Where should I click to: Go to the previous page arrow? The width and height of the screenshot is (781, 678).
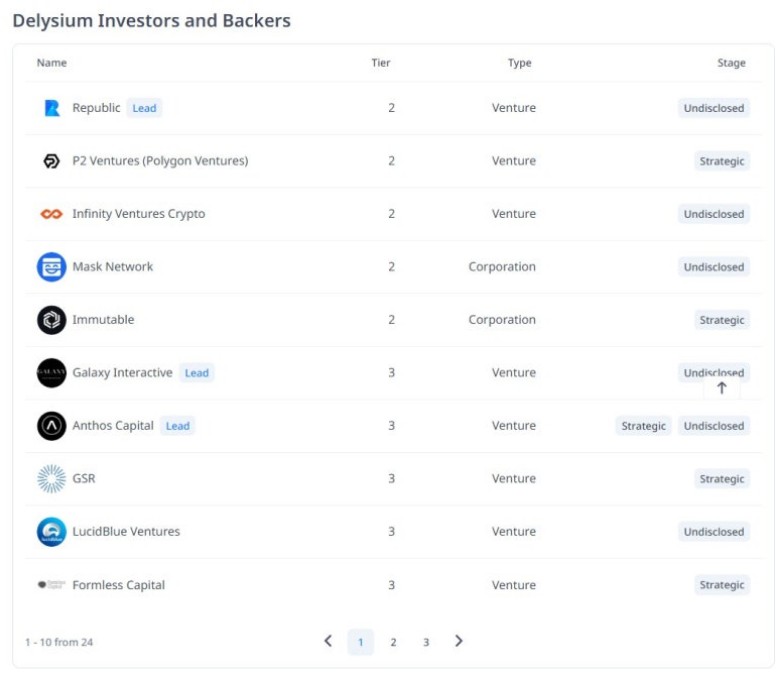[x=328, y=641]
